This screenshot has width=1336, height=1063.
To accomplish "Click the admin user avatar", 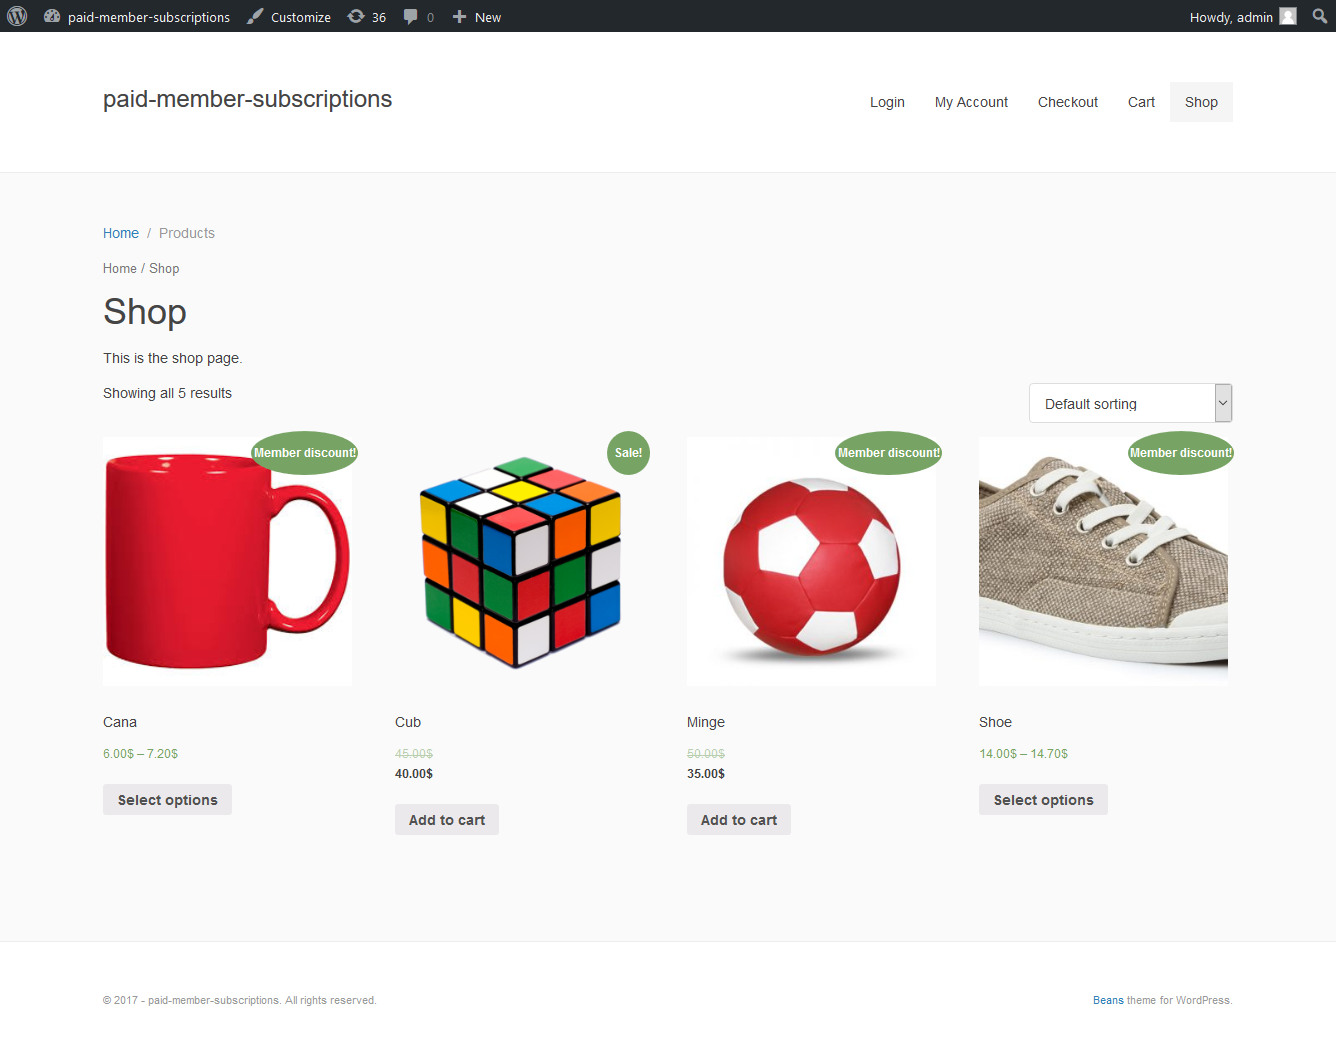I will 1288,17.
